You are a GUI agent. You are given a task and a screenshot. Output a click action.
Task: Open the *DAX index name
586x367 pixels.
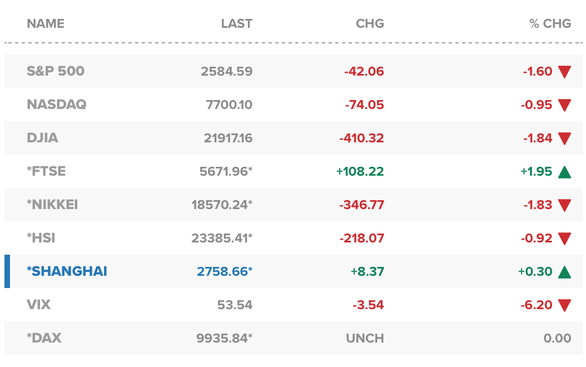[44, 338]
